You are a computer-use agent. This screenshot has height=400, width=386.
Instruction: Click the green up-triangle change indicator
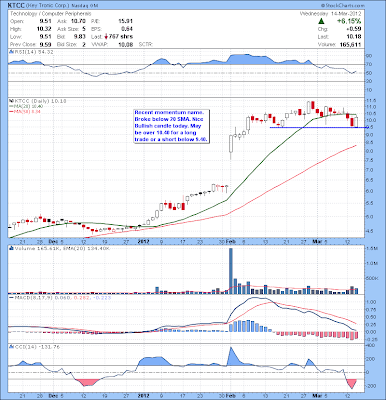tap(321, 21)
